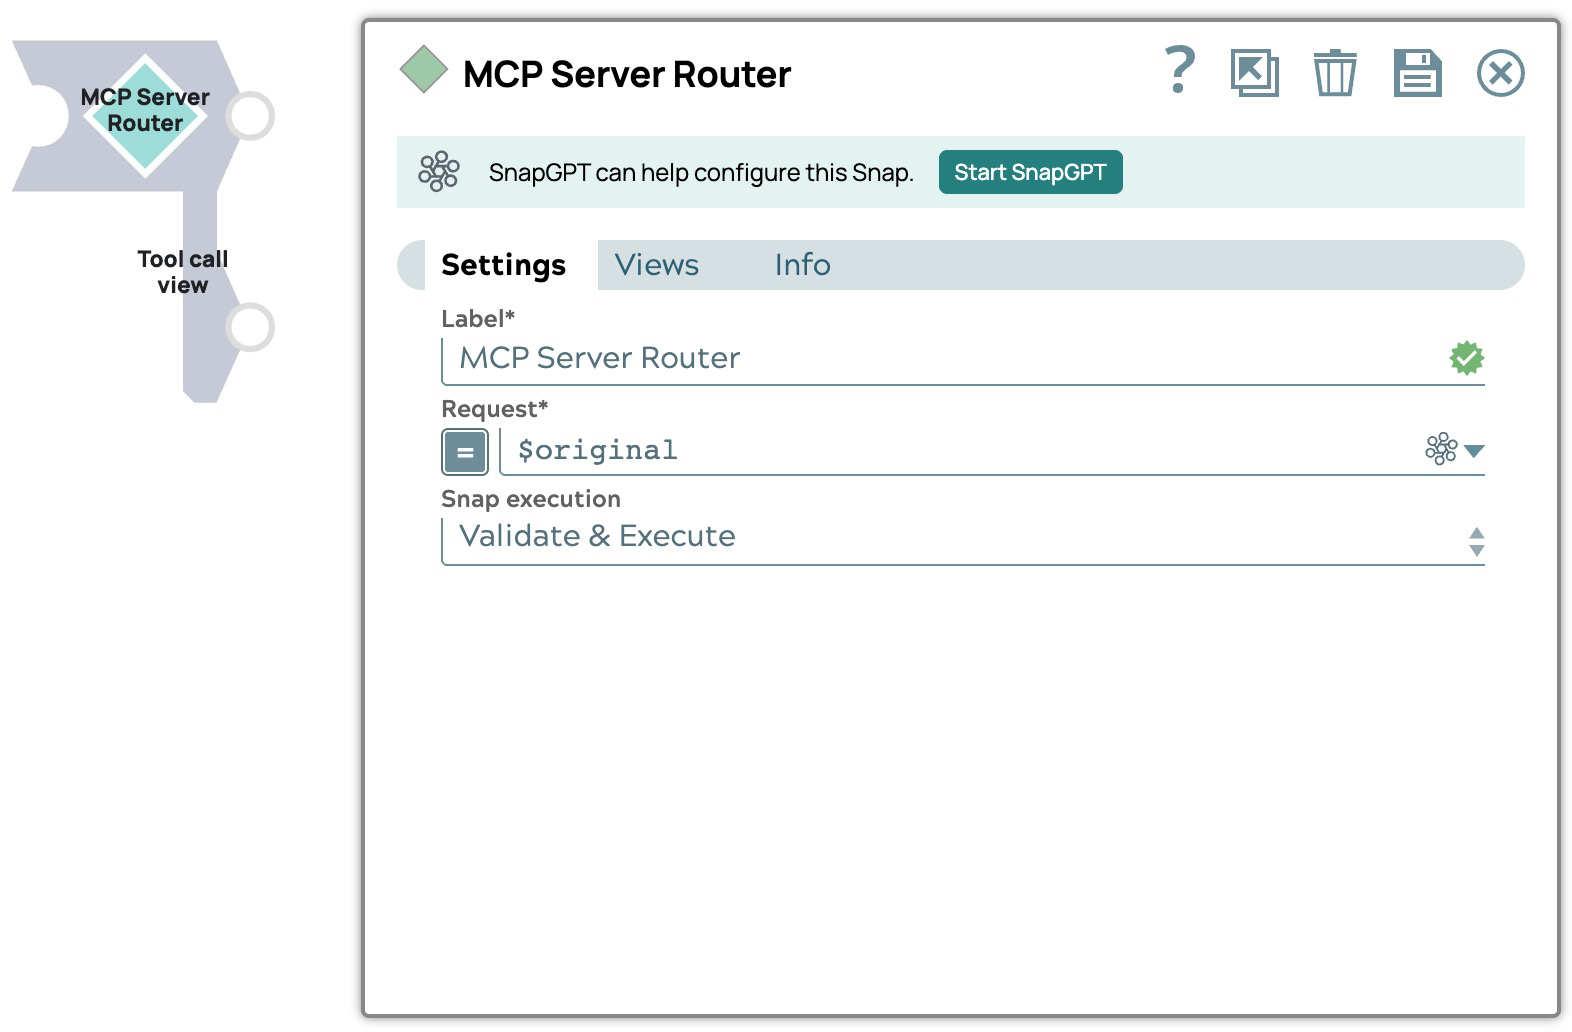Image resolution: width=1572 pixels, height=1032 pixels.
Task: Click the snap's upper output connector circle
Action: tap(250, 116)
